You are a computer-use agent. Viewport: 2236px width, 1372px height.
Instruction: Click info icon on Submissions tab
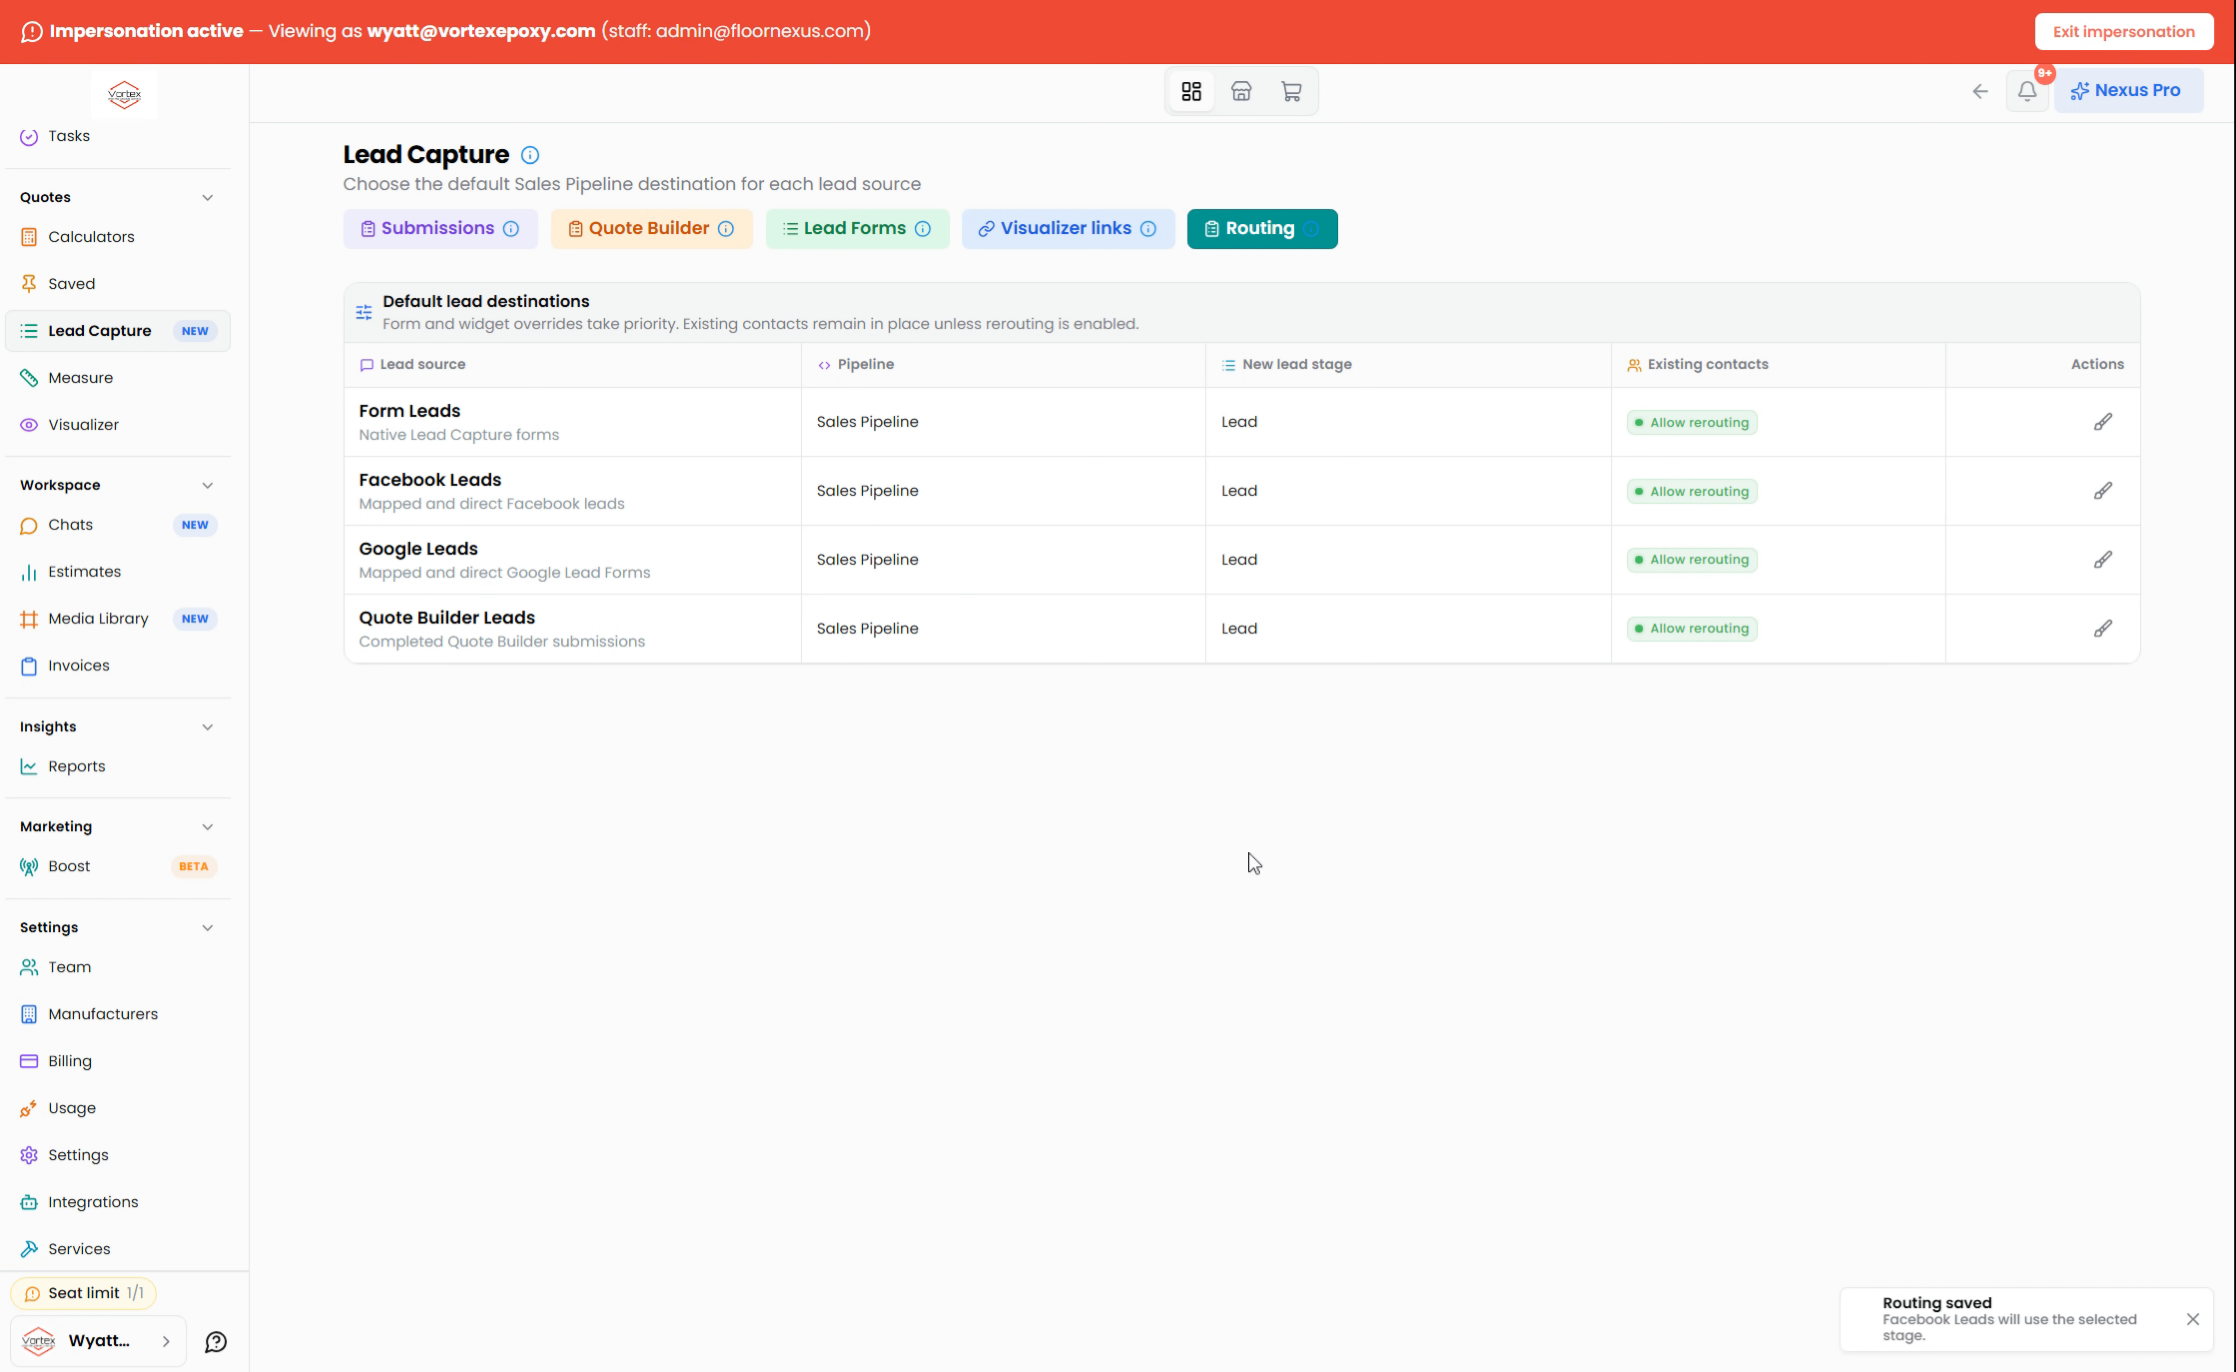pos(511,229)
